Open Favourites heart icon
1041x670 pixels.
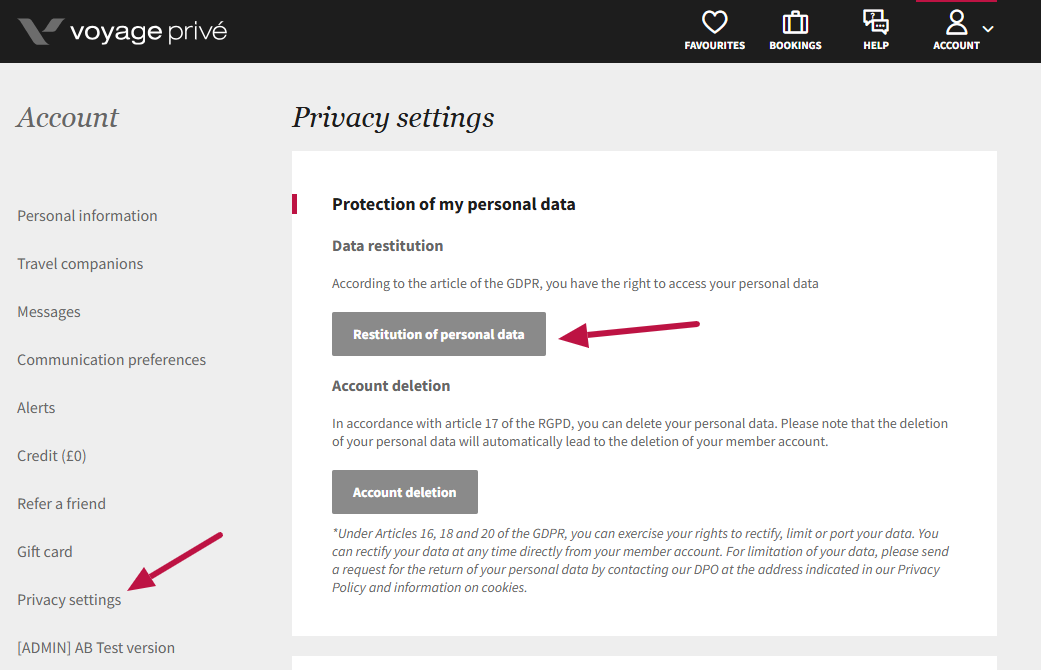(x=714, y=23)
